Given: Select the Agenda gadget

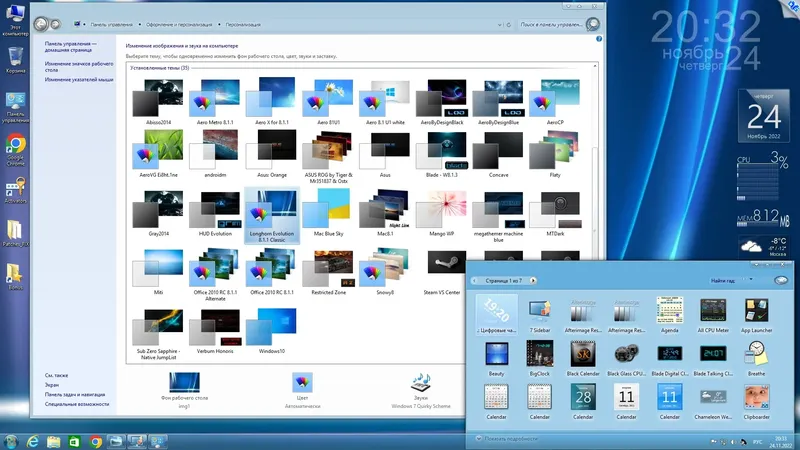Looking at the screenshot, I should [x=669, y=316].
